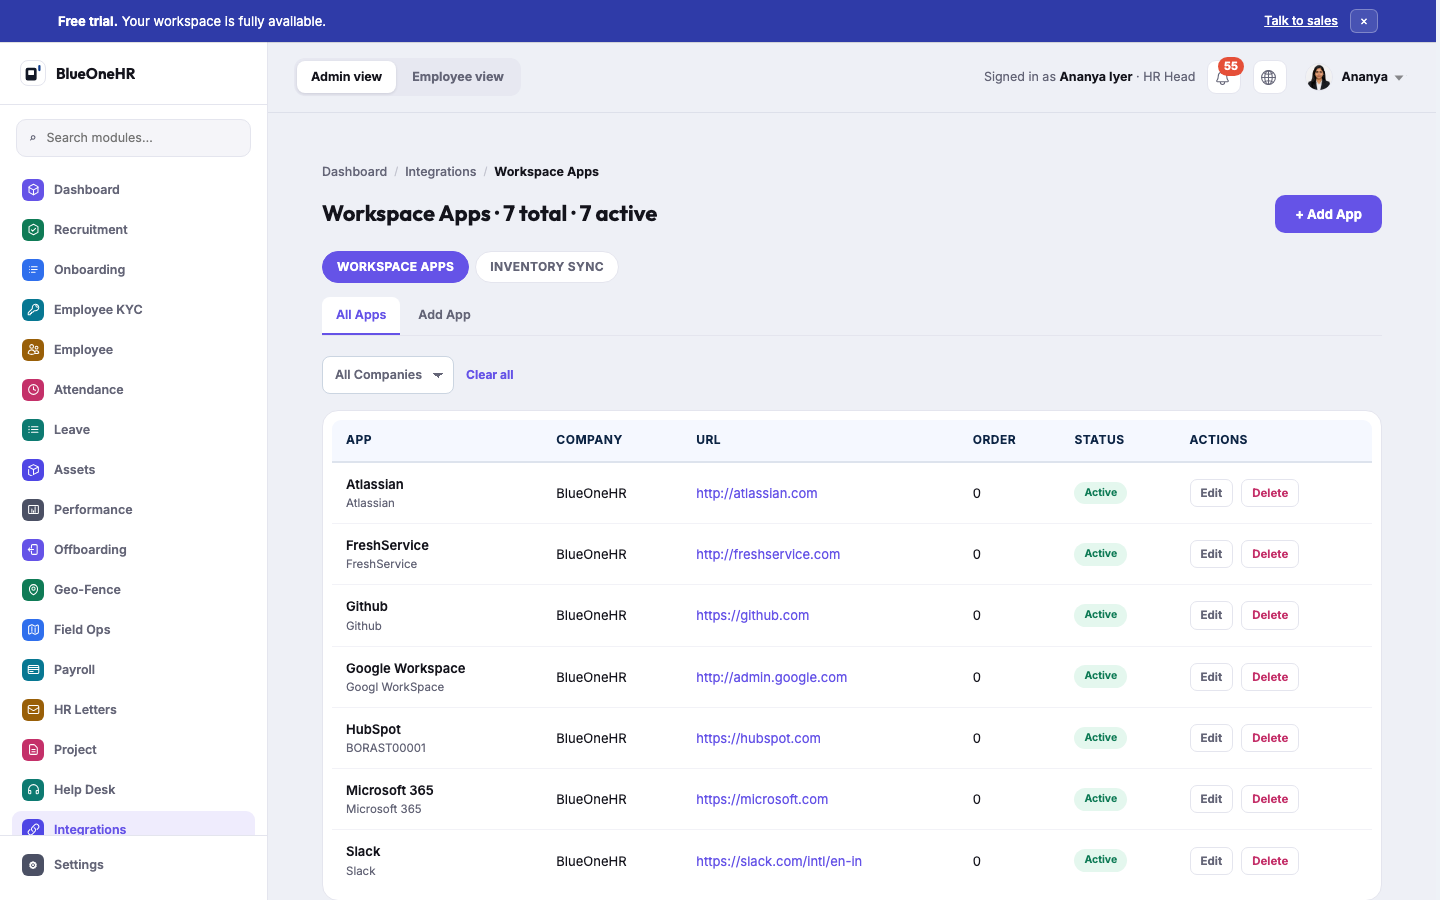Image resolution: width=1440 pixels, height=900 pixels.
Task: Select the Geo-Fence pin icon
Action: pyautogui.click(x=33, y=589)
